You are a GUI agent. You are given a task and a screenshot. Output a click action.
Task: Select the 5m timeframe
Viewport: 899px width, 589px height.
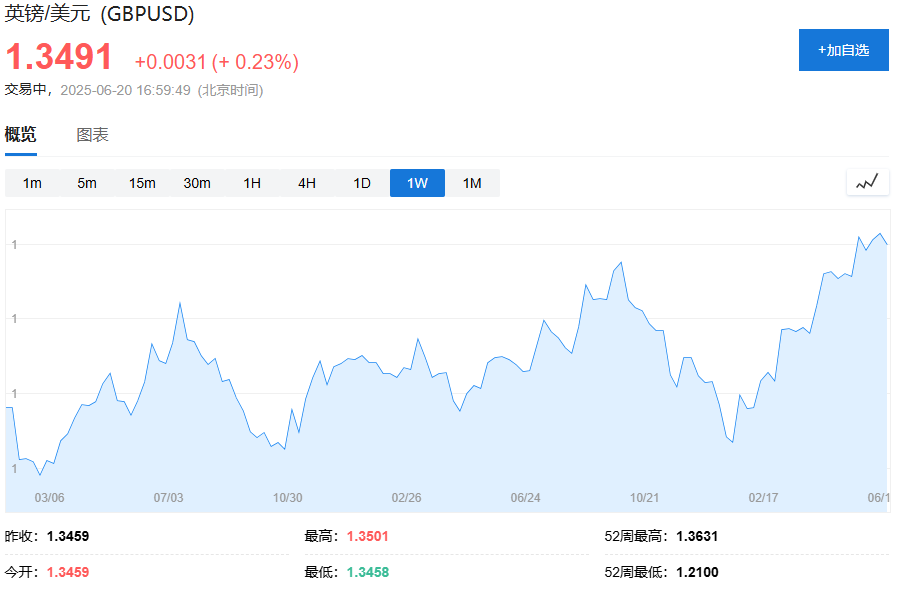(x=87, y=183)
